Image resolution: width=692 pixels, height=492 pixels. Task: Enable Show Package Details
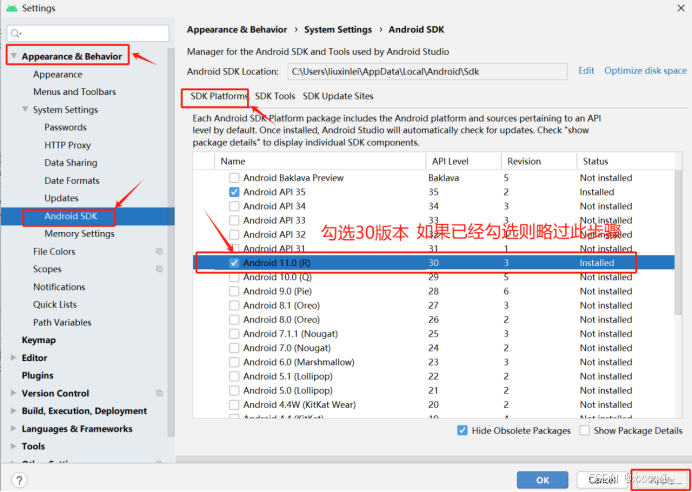click(584, 431)
